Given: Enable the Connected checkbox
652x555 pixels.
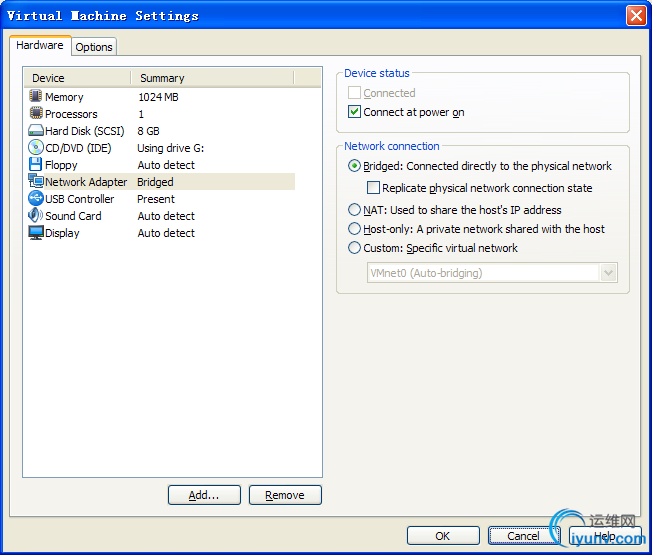Looking at the screenshot, I should point(354,93).
